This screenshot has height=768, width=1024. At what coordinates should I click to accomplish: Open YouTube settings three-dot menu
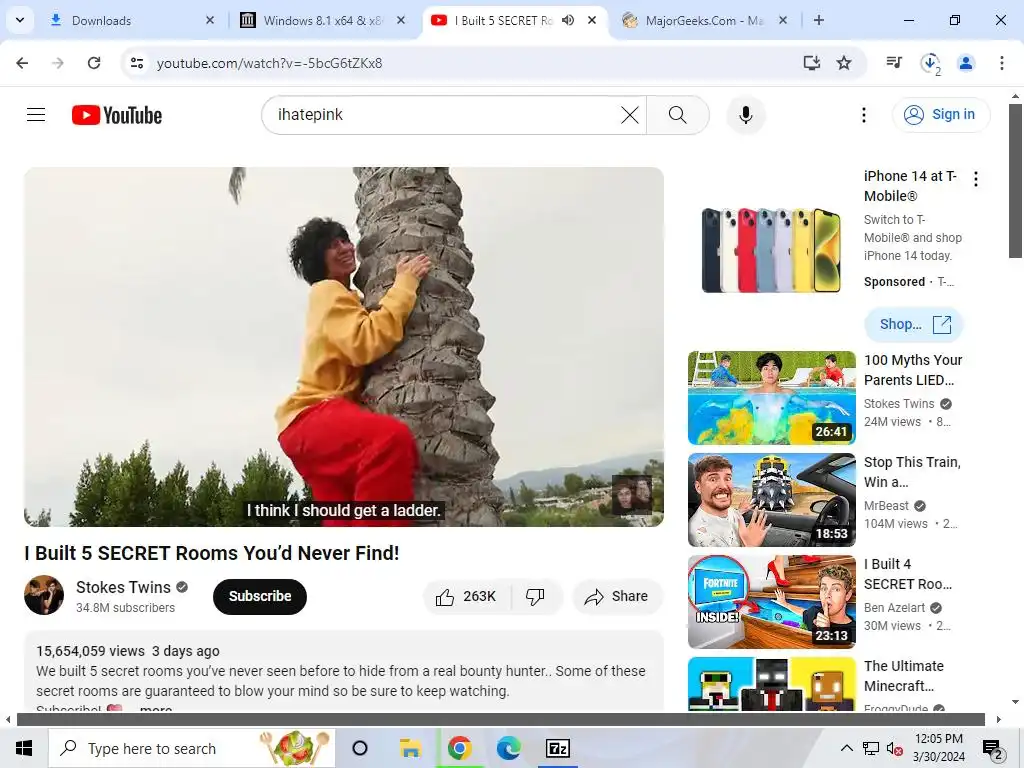tap(863, 115)
